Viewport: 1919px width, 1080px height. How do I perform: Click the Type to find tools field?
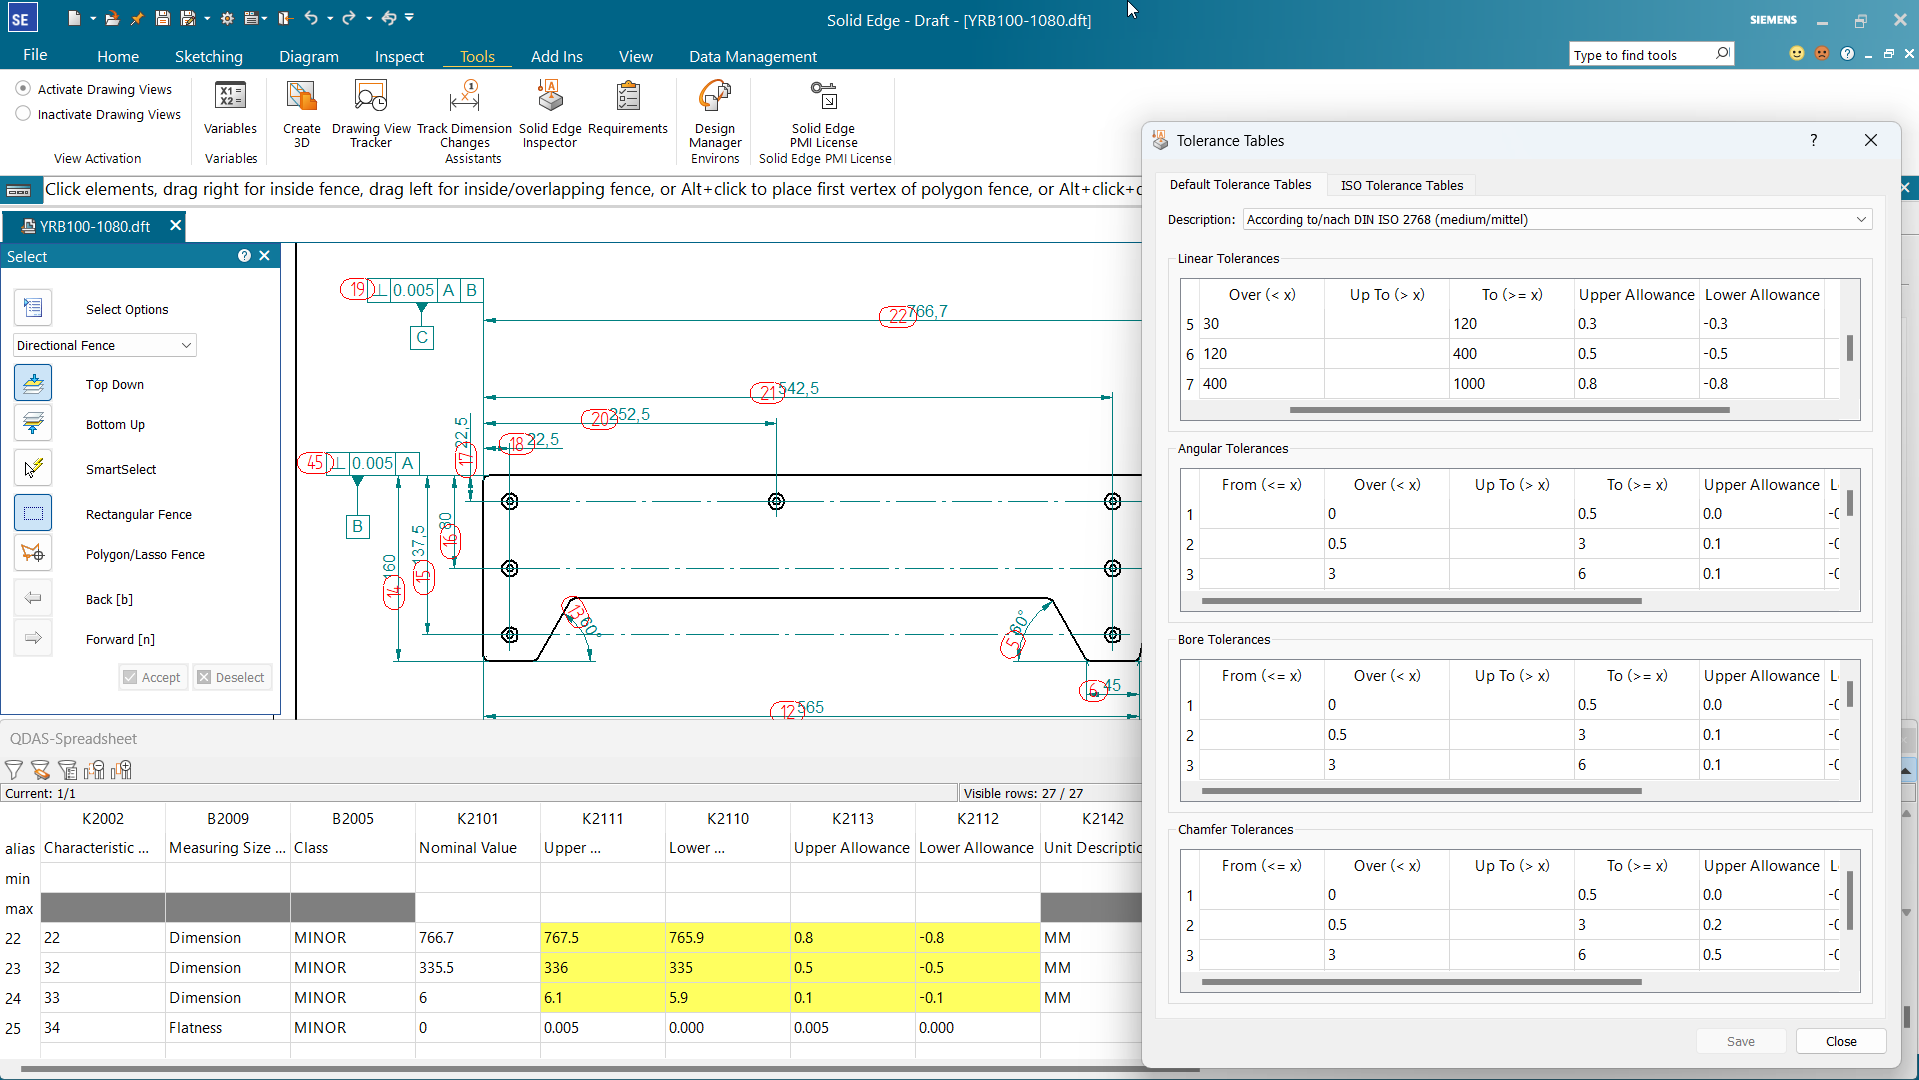pyautogui.click(x=1640, y=53)
